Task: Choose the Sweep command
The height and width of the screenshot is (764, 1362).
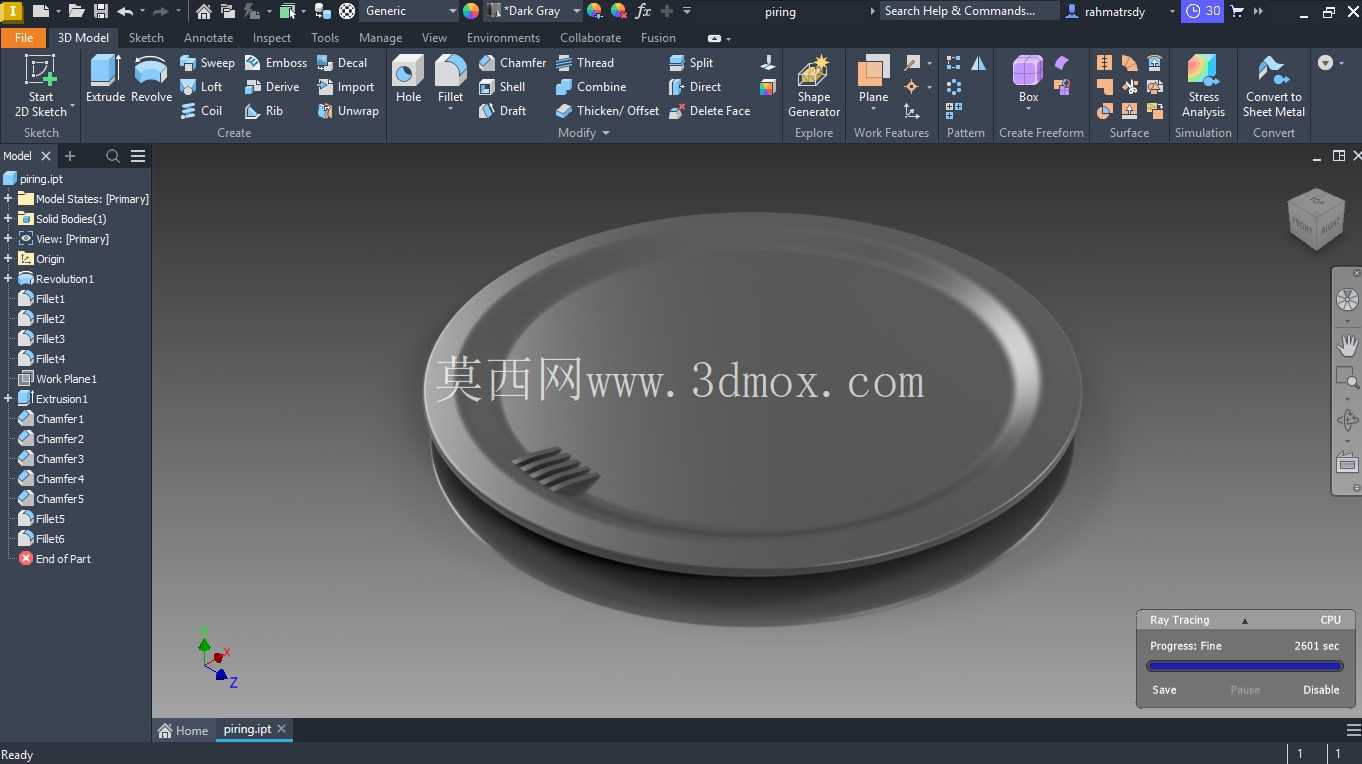Action: [207, 63]
